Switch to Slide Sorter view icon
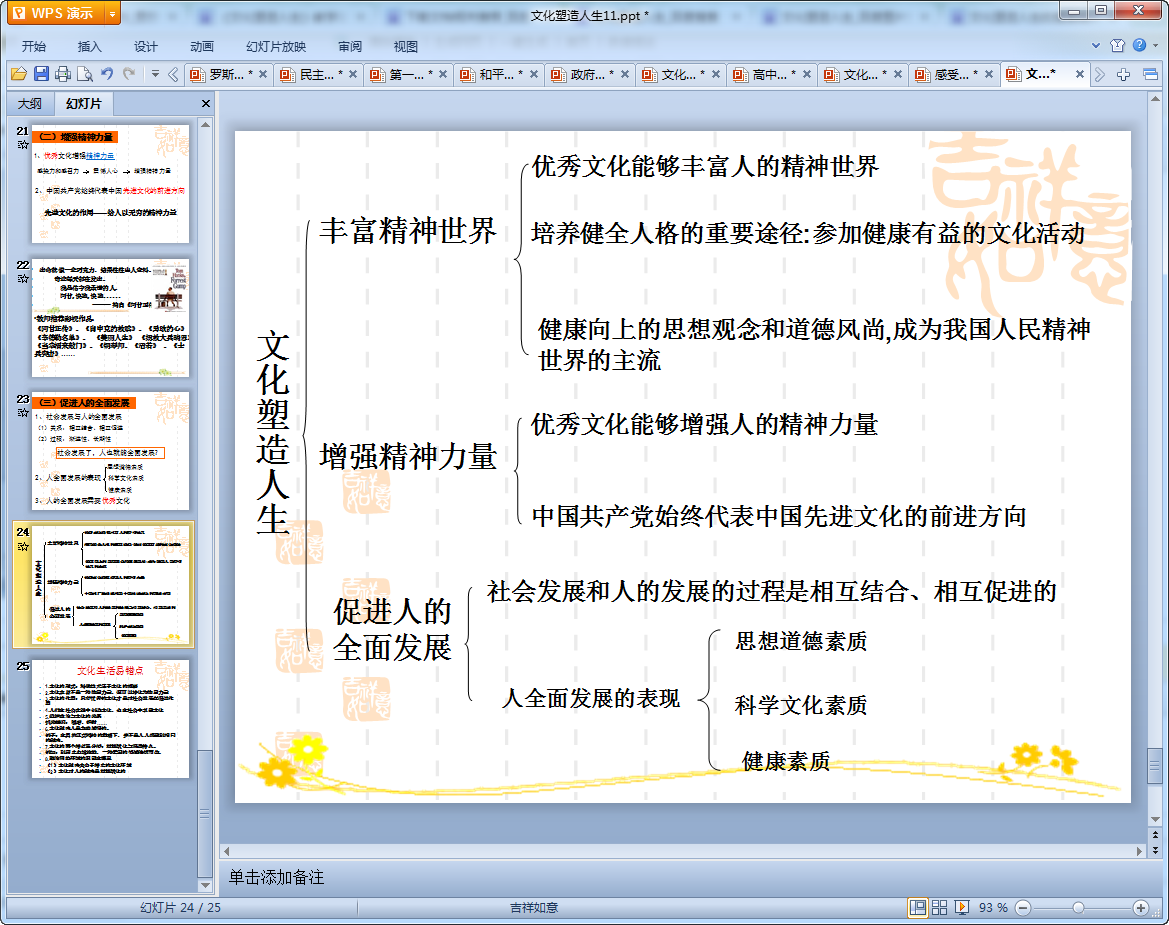Image resolution: width=1169 pixels, height=925 pixels. point(939,907)
